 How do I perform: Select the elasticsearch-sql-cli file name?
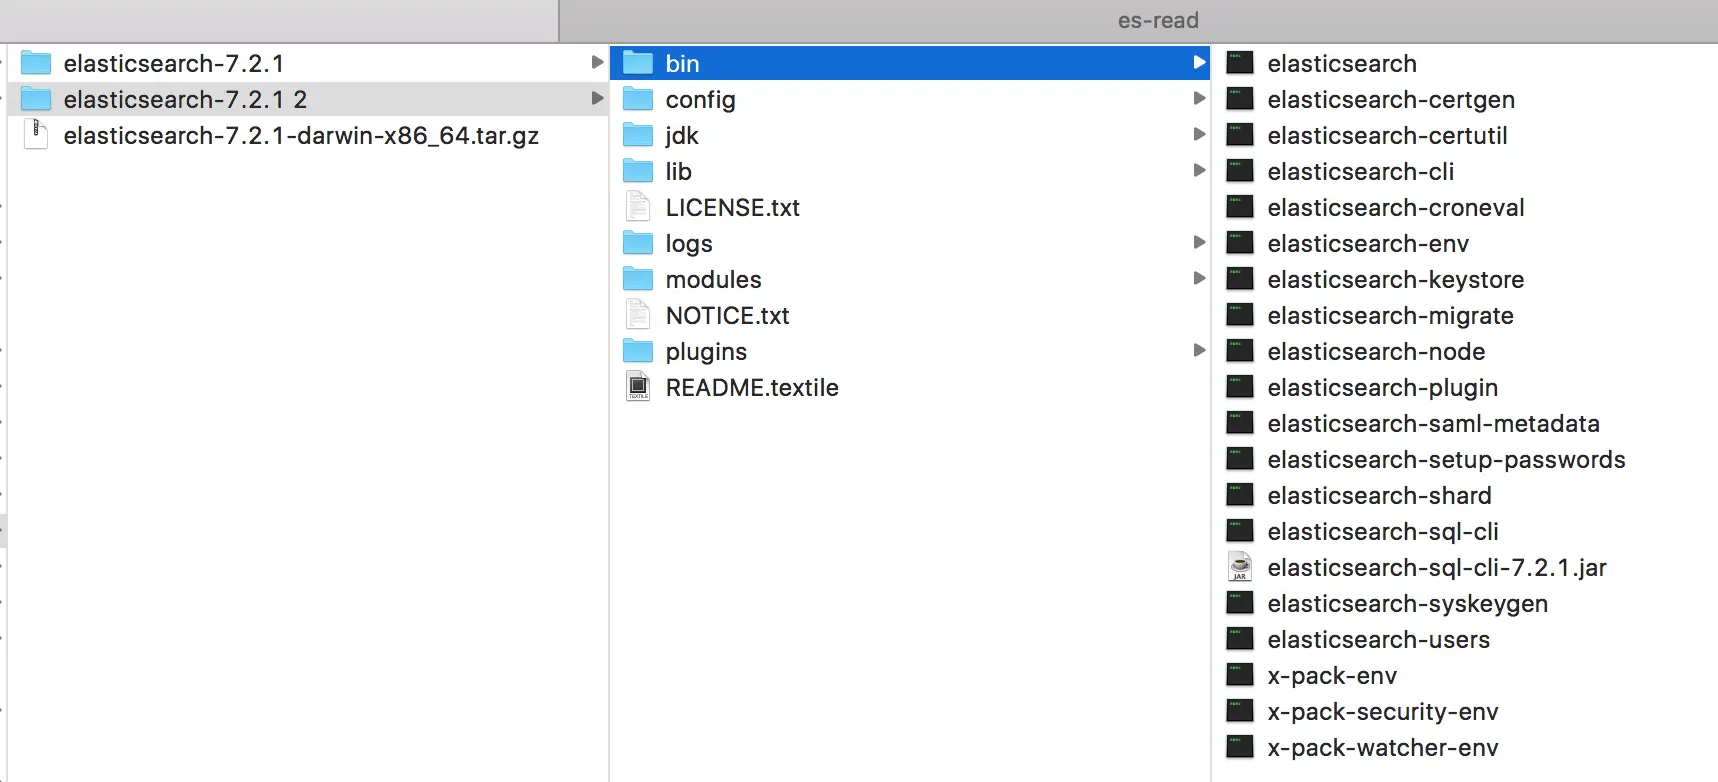1383,532
